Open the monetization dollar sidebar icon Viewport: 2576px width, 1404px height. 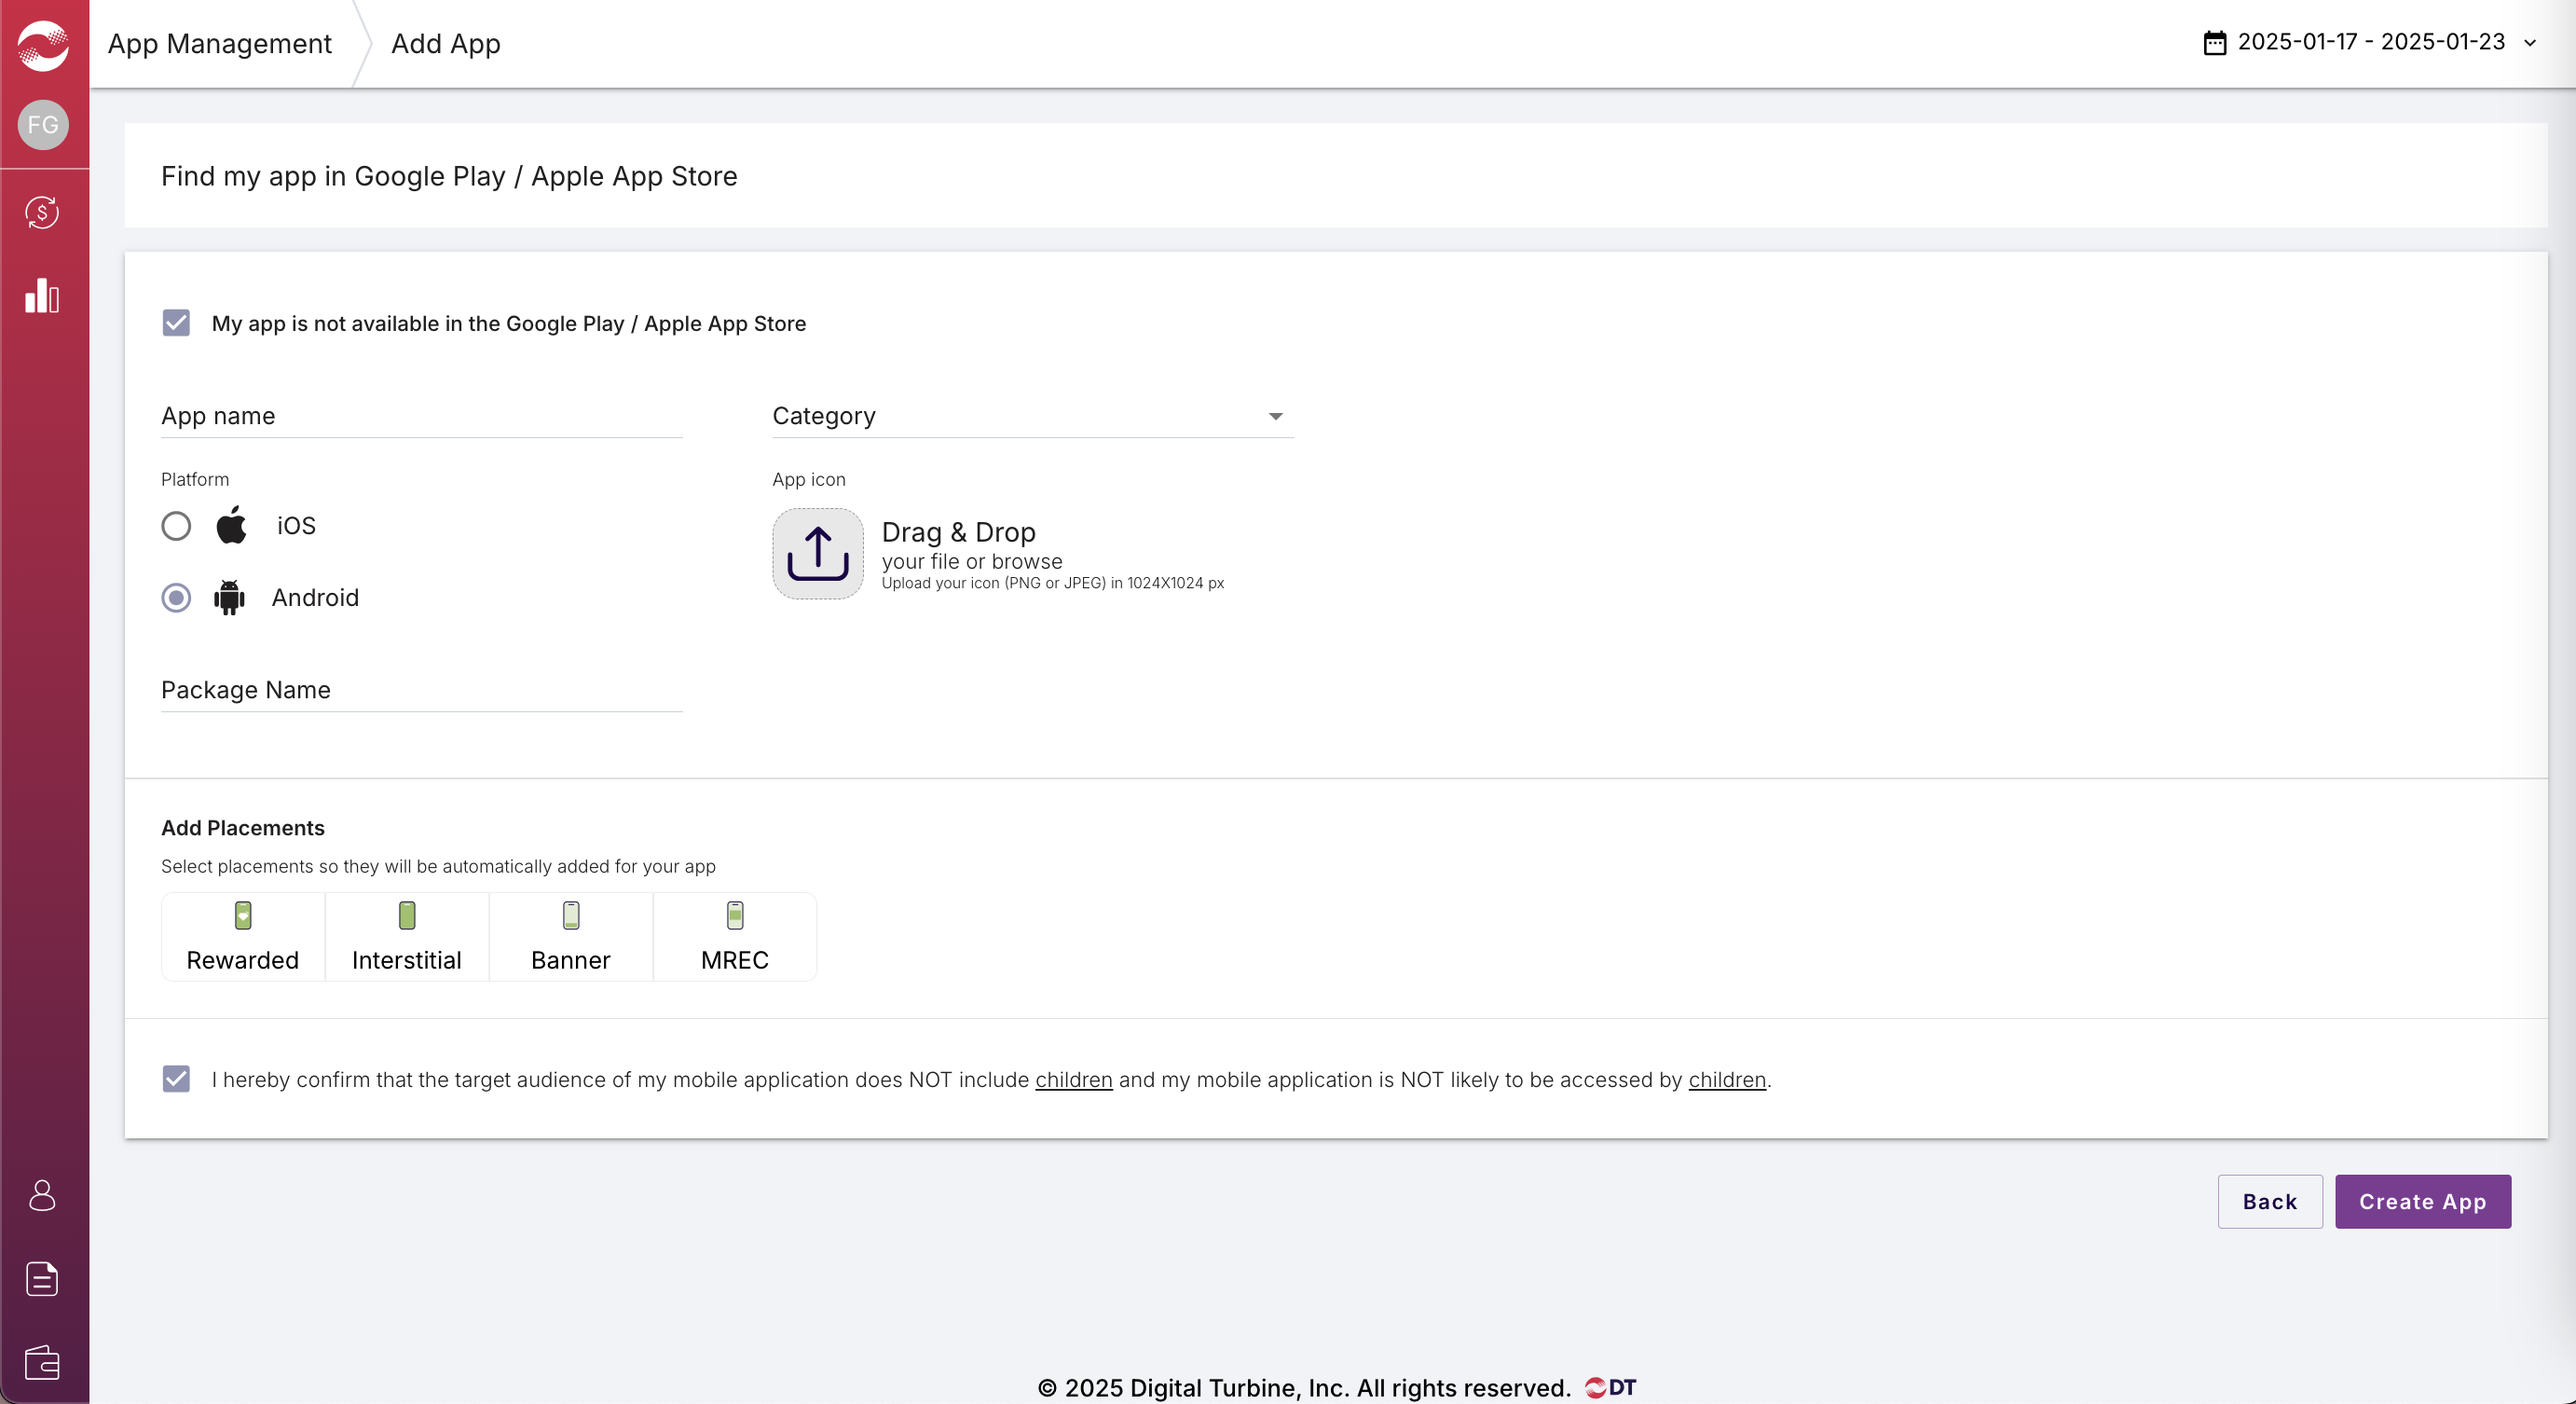(43, 212)
